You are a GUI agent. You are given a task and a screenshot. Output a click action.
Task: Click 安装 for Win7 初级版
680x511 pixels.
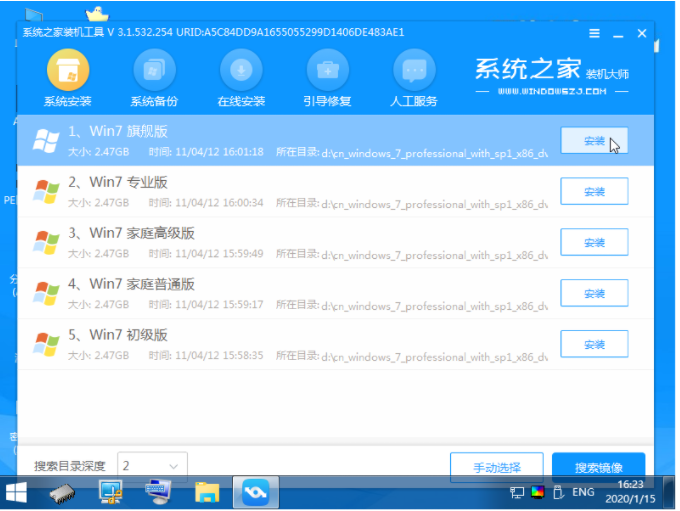[594, 345]
